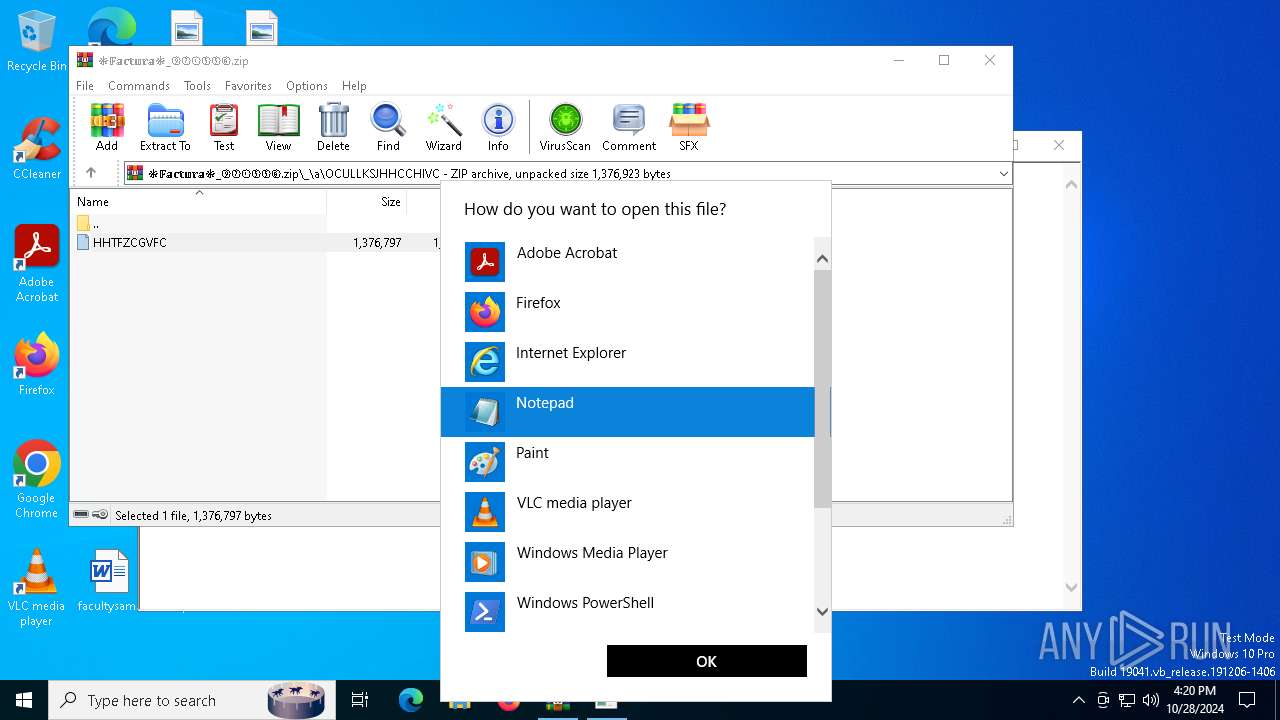1280x720 pixels.
Task: Confirm with the OK button
Action: pos(706,661)
